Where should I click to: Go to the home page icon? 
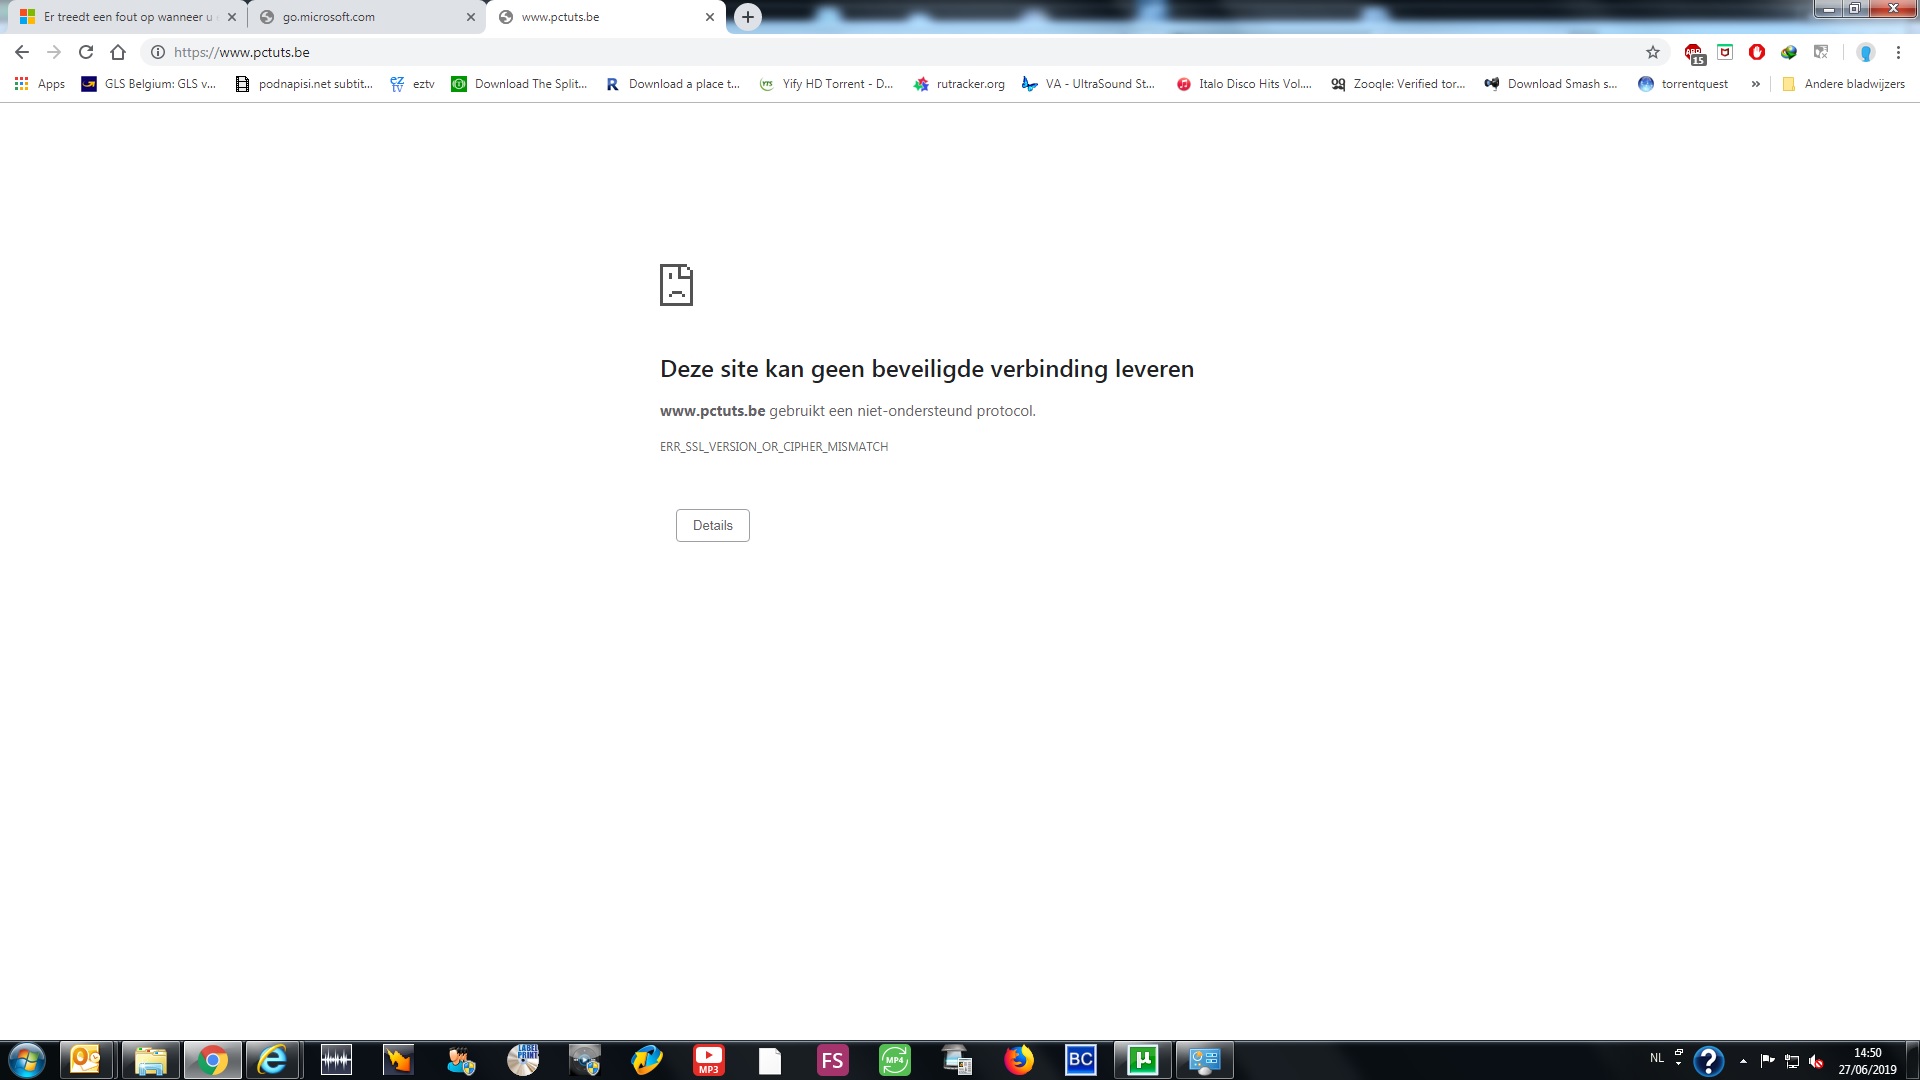pyautogui.click(x=118, y=52)
